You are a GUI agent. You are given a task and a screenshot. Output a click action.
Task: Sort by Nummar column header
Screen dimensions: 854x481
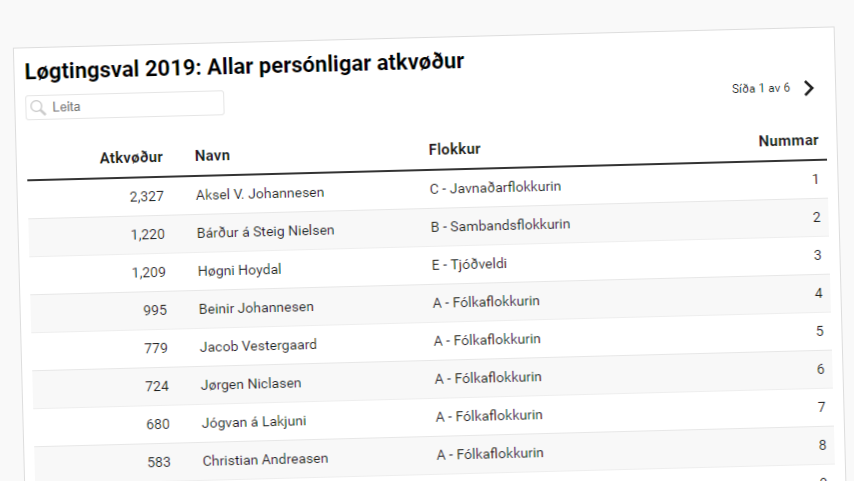pos(788,141)
